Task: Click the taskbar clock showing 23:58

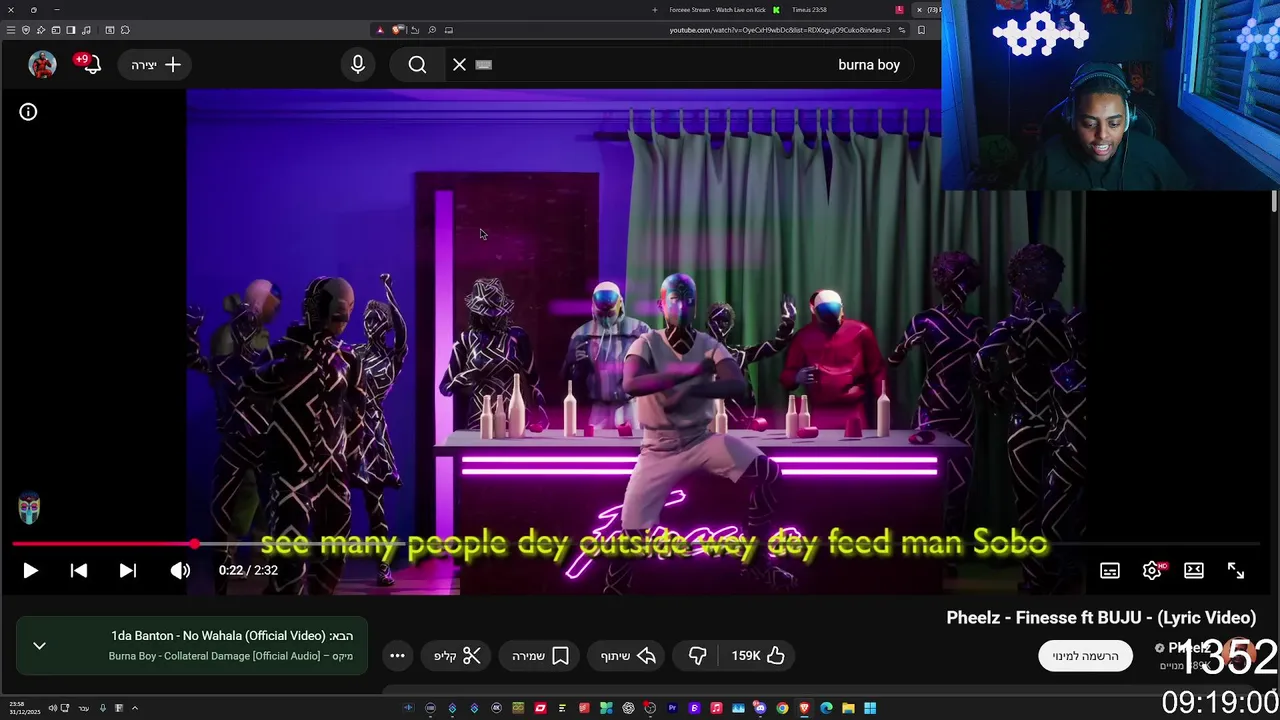Action: tap(24, 708)
